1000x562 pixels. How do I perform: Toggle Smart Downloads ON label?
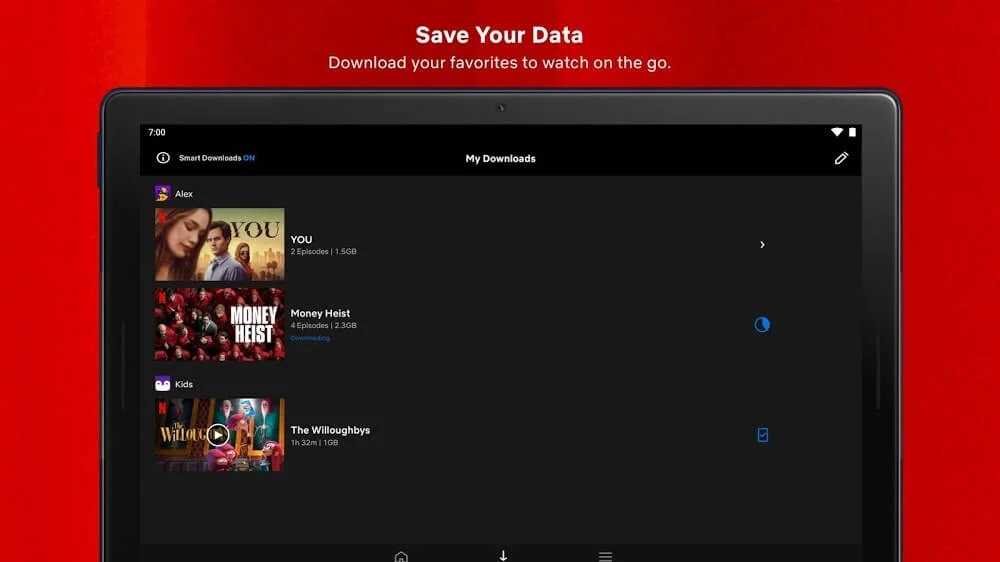point(217,158)
